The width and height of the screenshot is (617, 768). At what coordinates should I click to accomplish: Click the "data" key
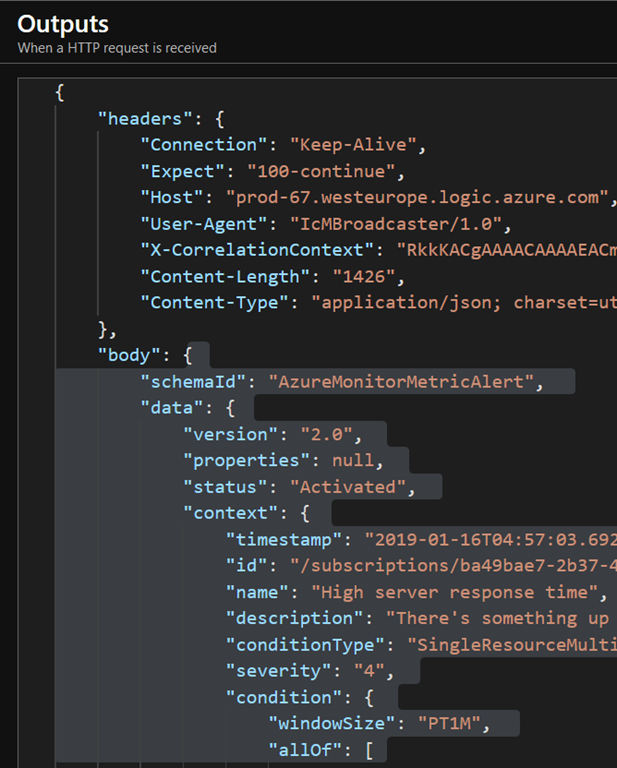point(171,408)
